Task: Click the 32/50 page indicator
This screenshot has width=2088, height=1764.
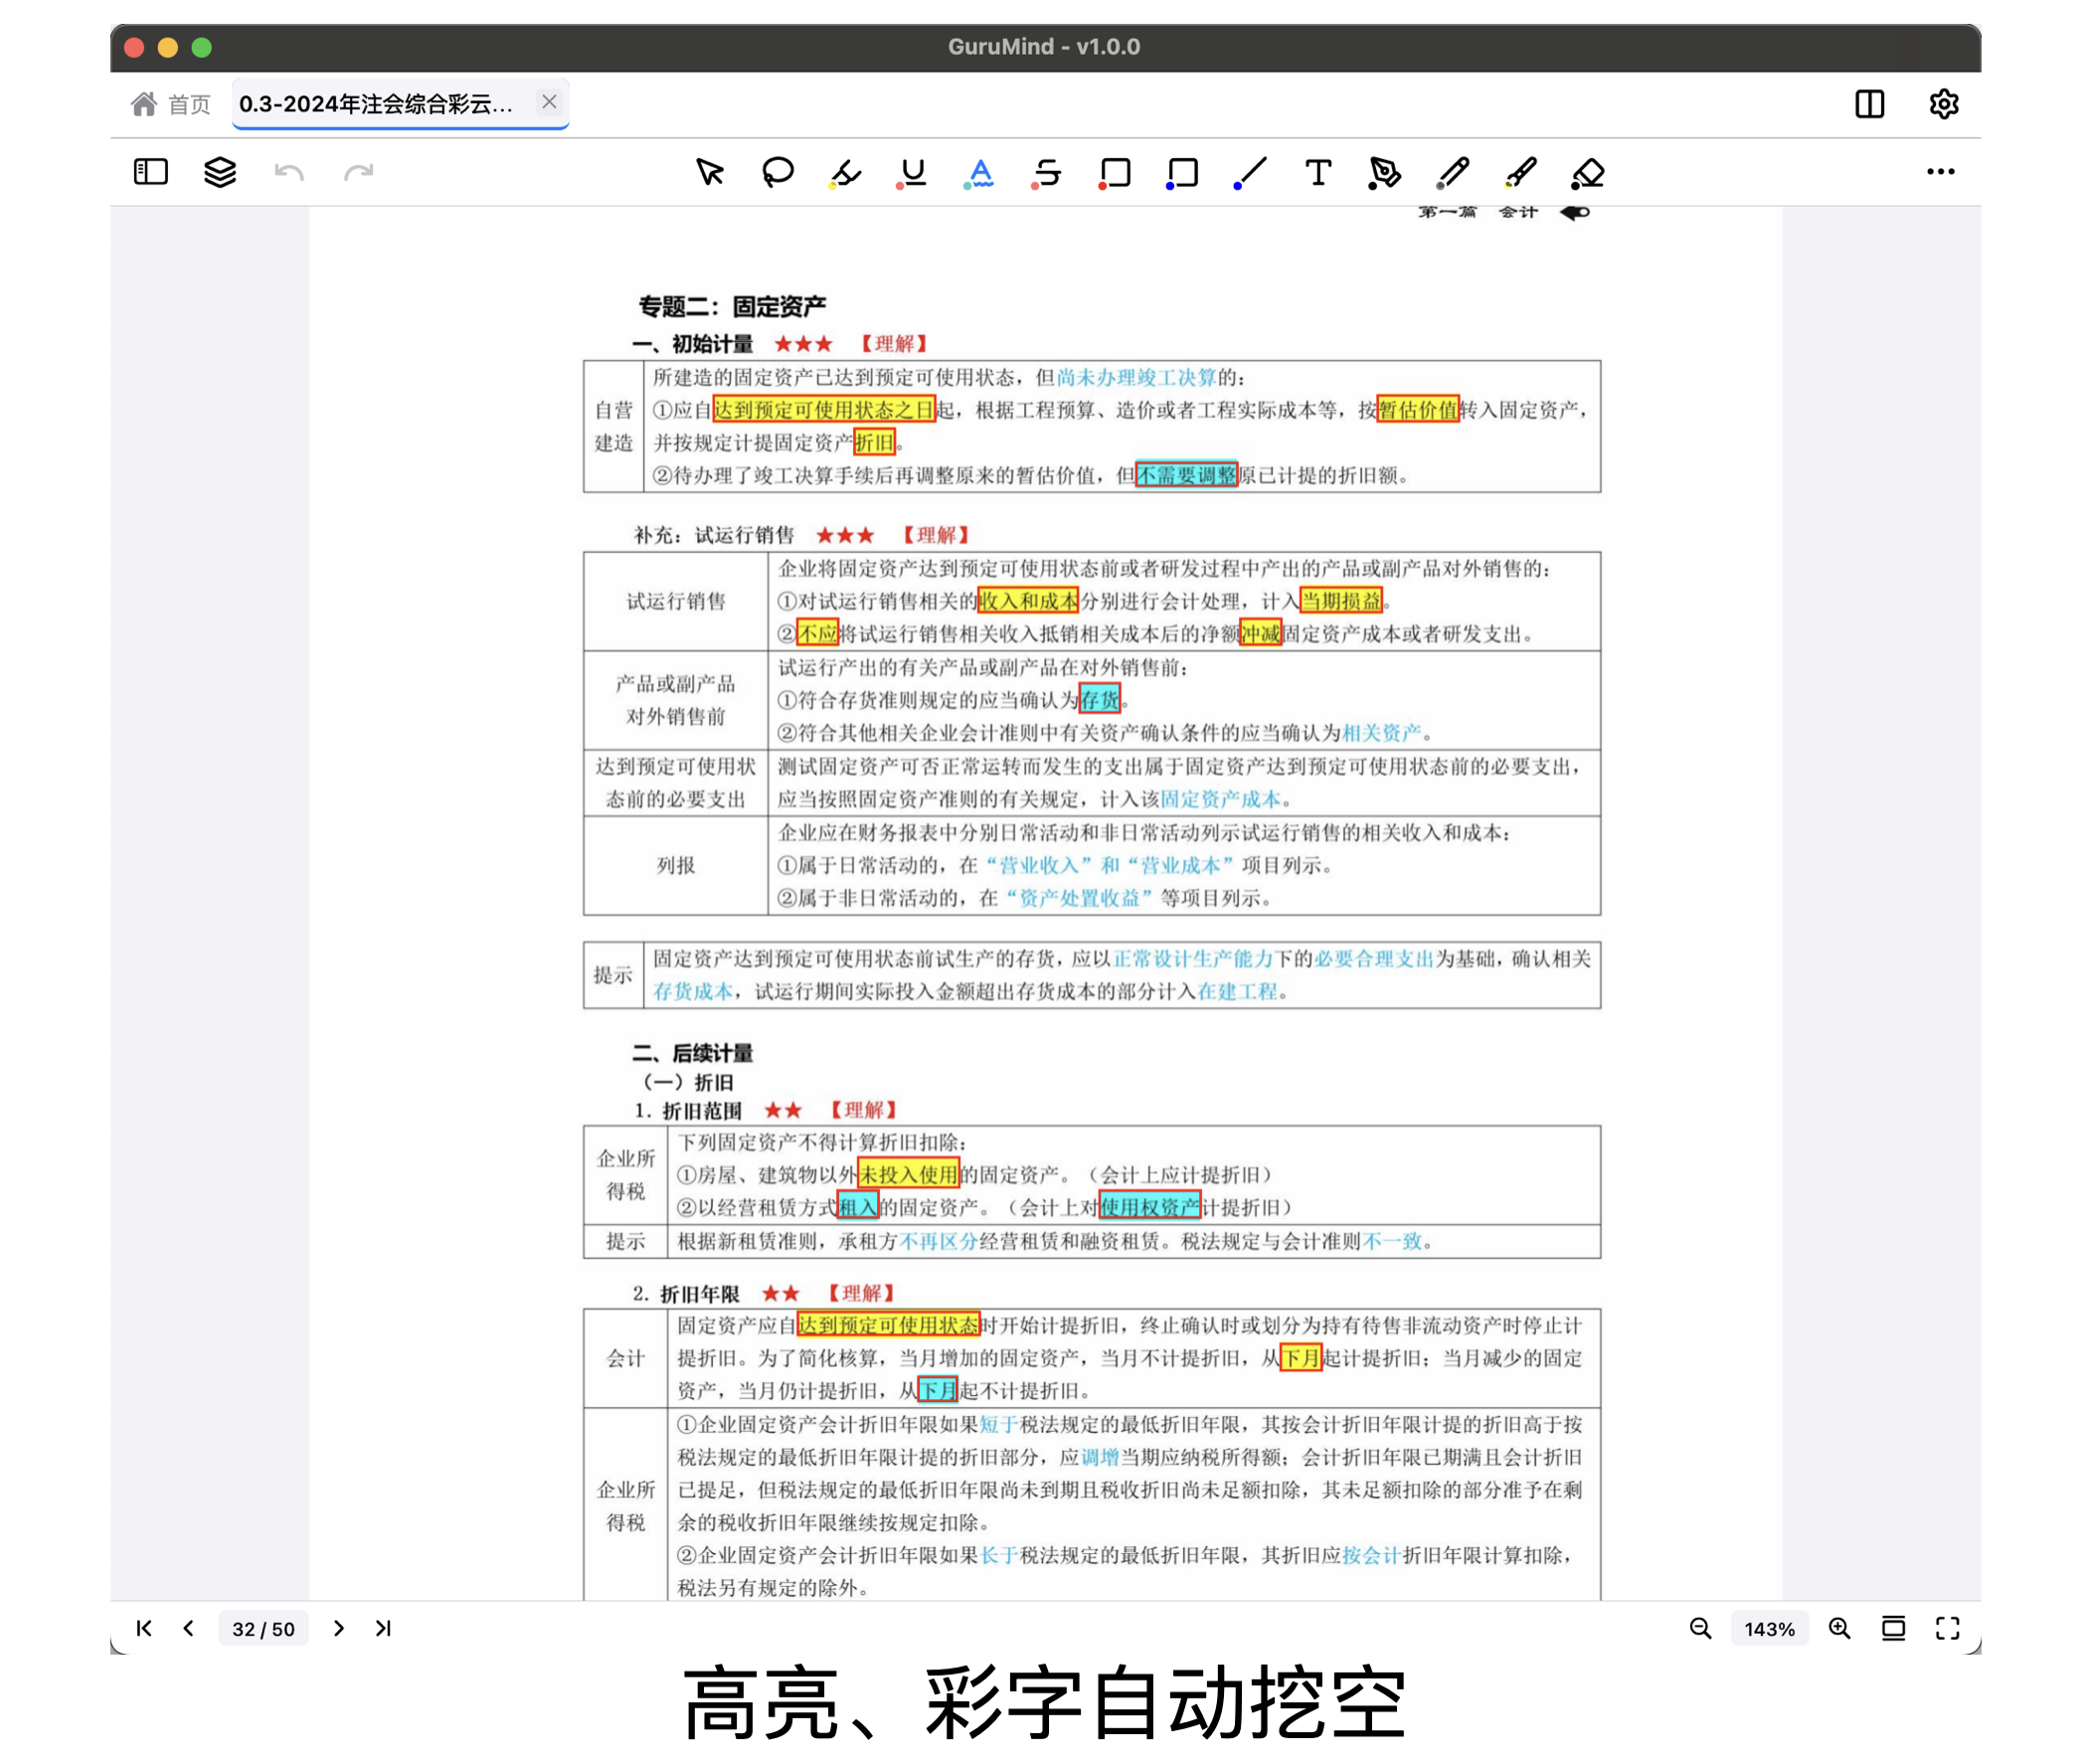Action: click(x=263, y=1628)
